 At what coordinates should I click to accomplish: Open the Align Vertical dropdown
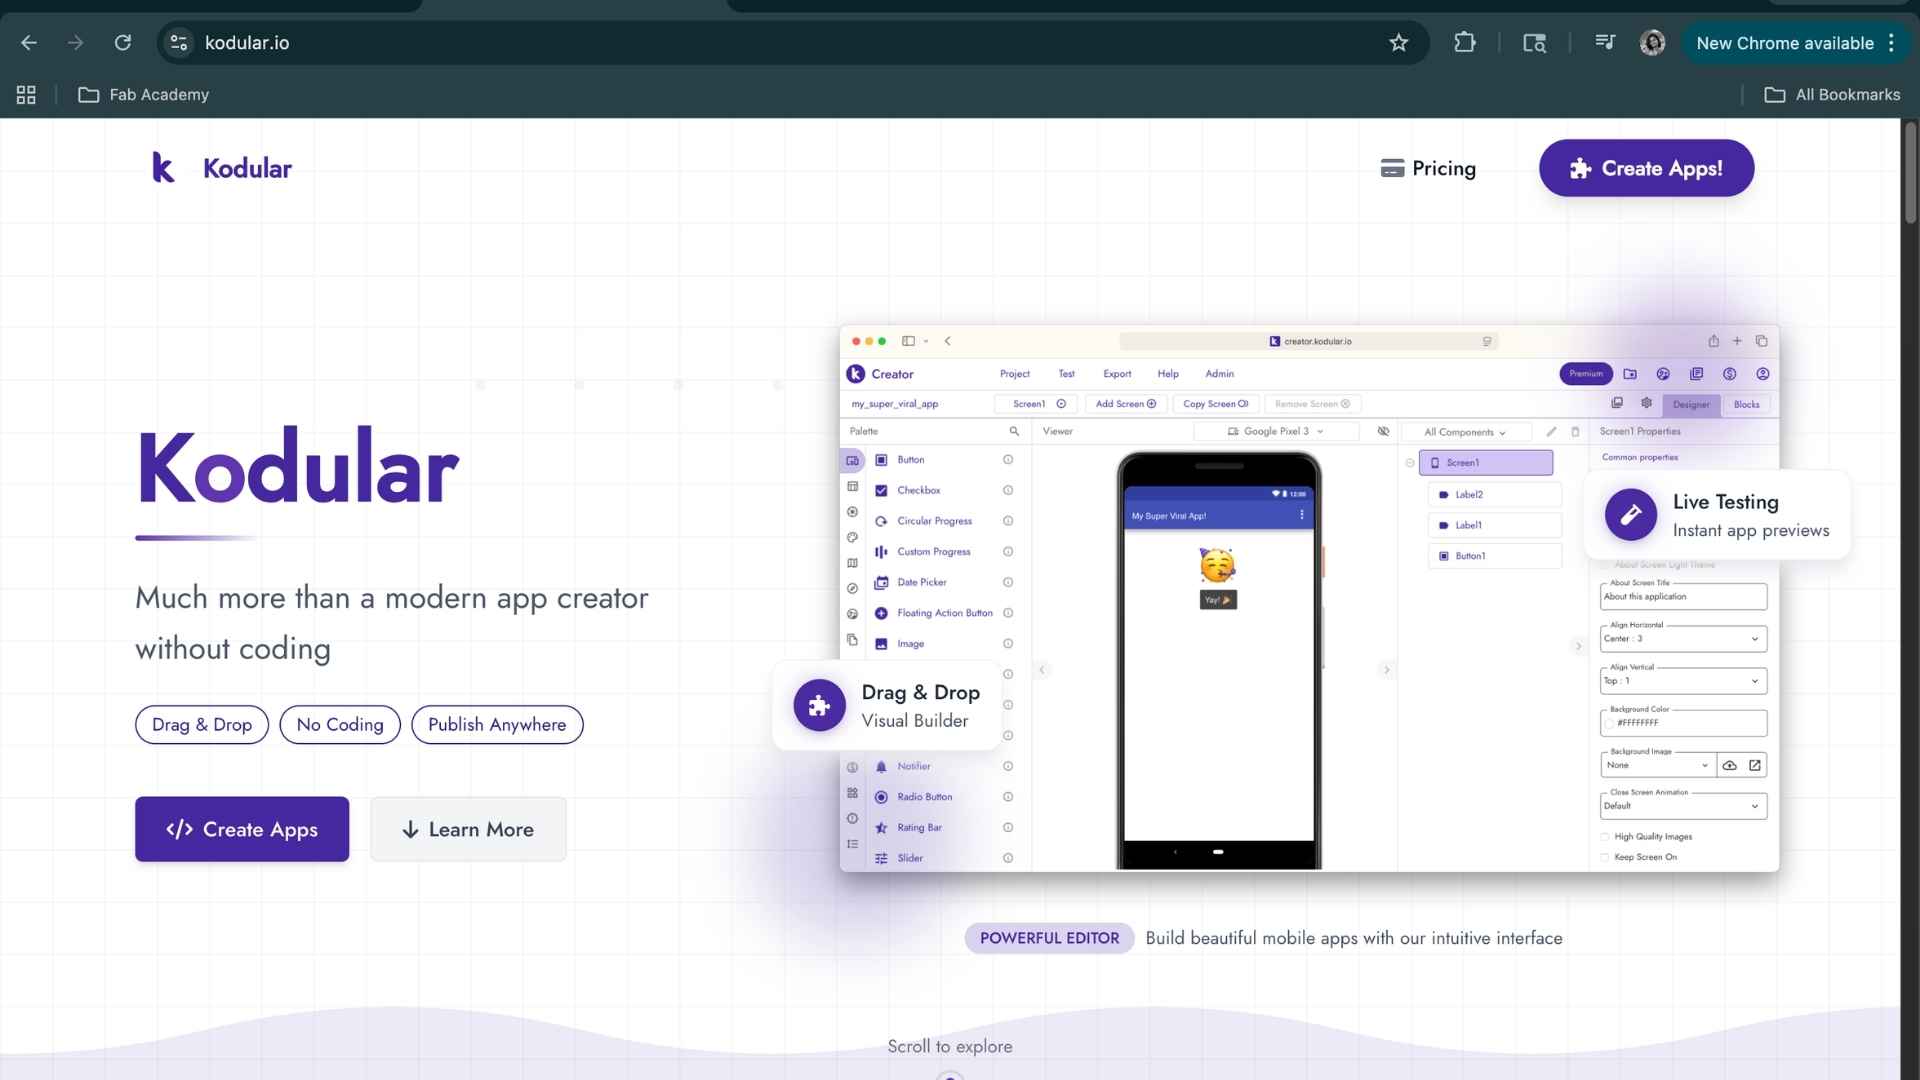click(x=1683, y=681)
